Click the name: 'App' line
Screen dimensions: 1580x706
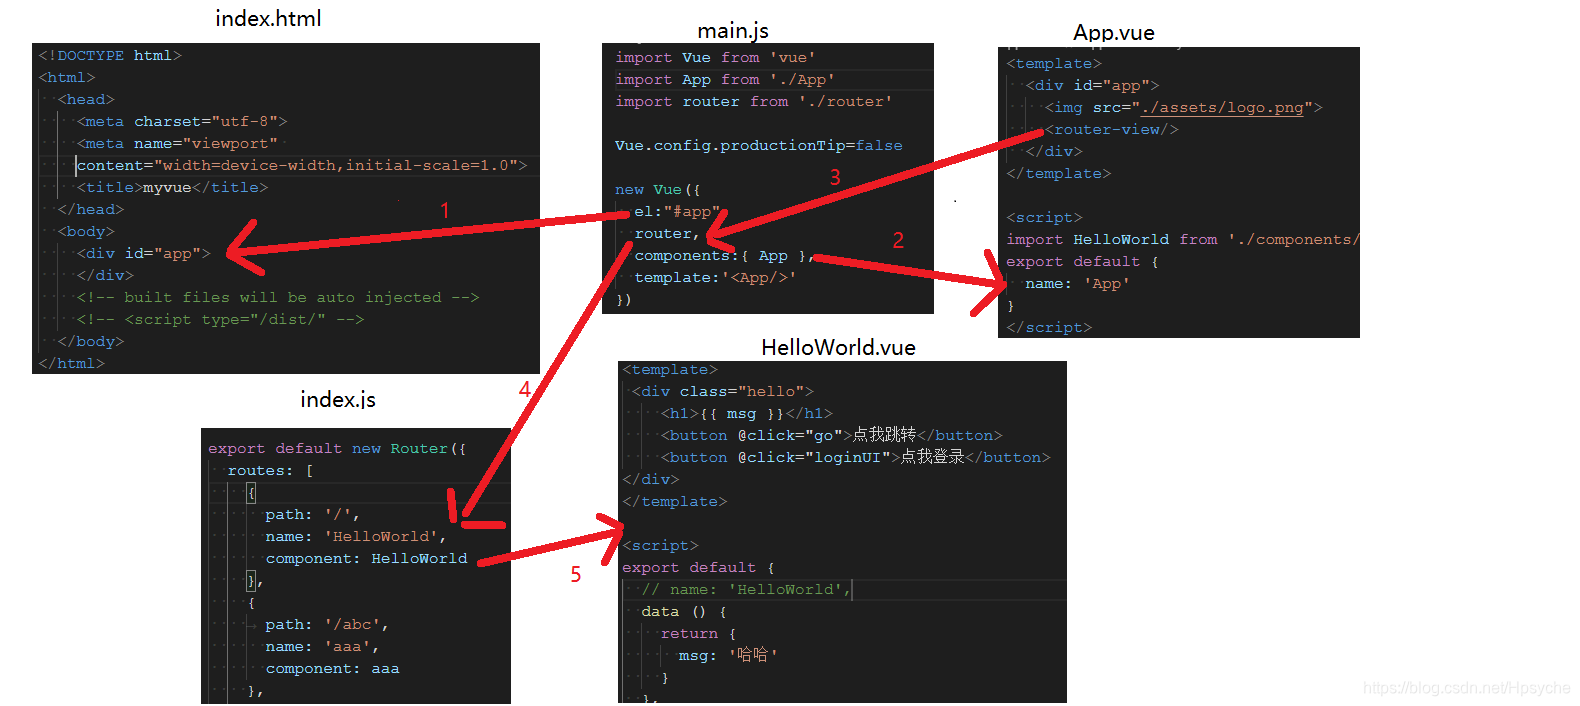(x=1078, y=284)
